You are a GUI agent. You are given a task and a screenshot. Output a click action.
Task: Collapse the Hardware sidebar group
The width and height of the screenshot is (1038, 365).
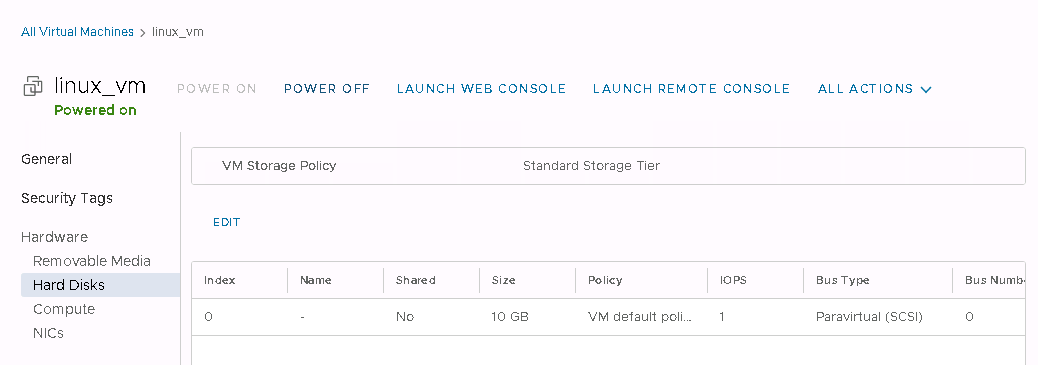[x=54, y=237]
